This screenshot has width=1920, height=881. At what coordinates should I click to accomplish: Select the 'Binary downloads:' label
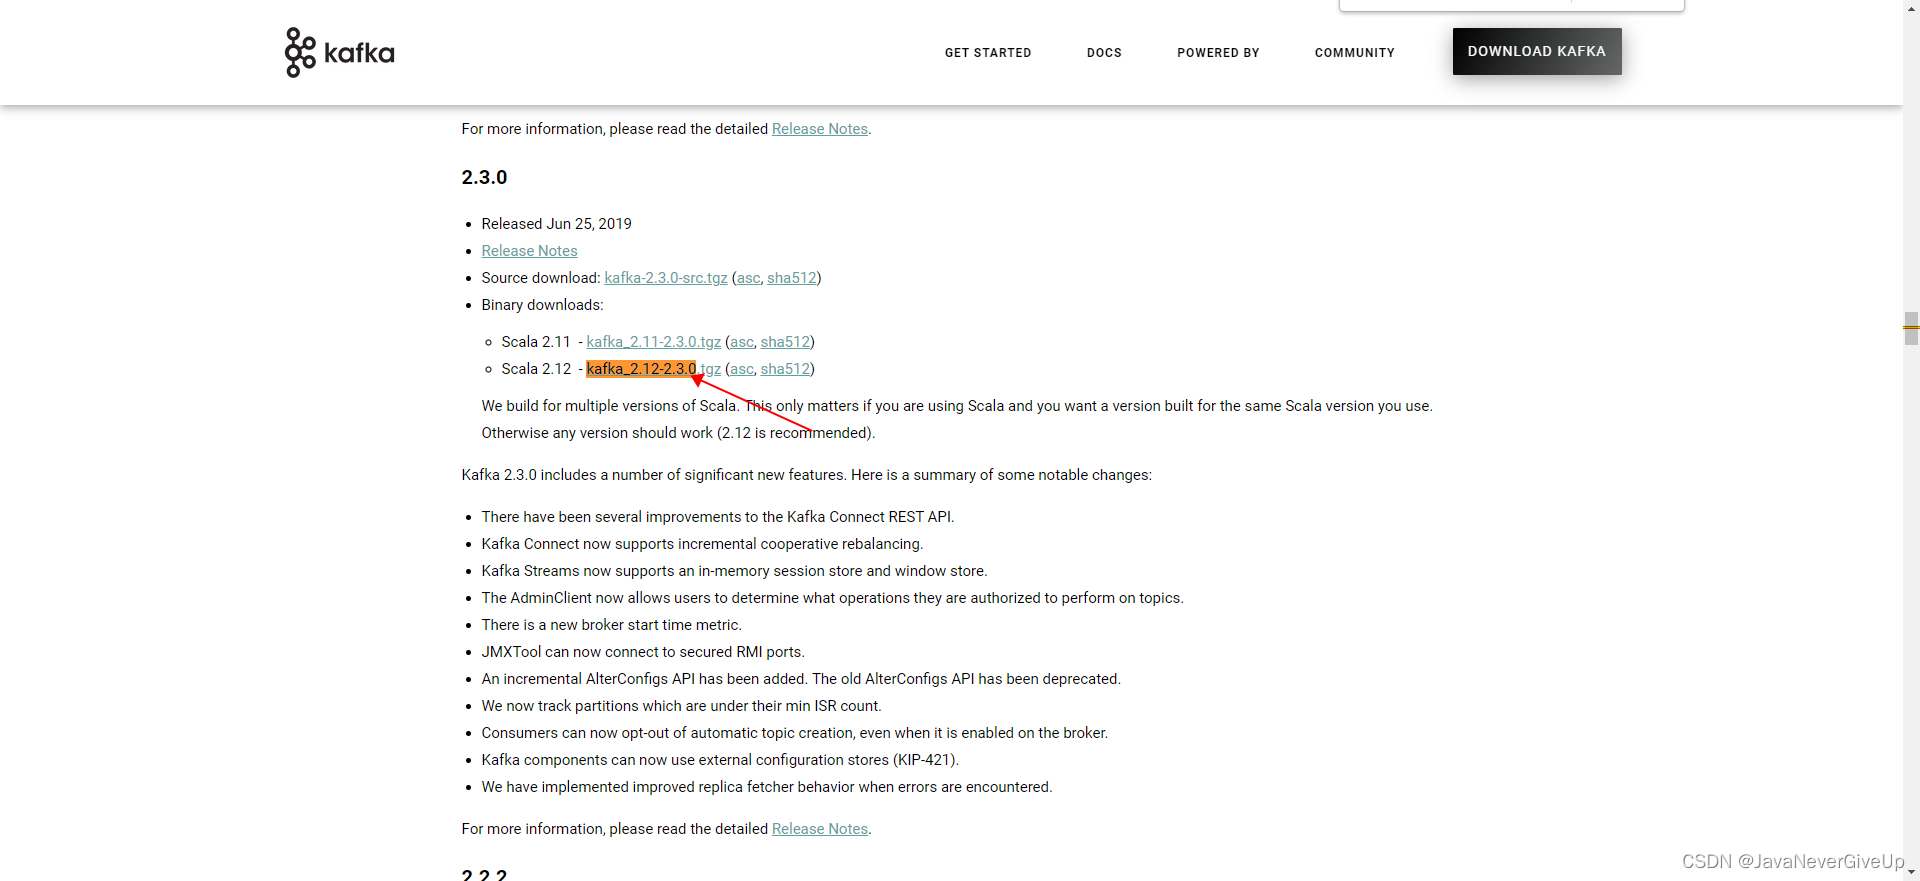(543, 305)
